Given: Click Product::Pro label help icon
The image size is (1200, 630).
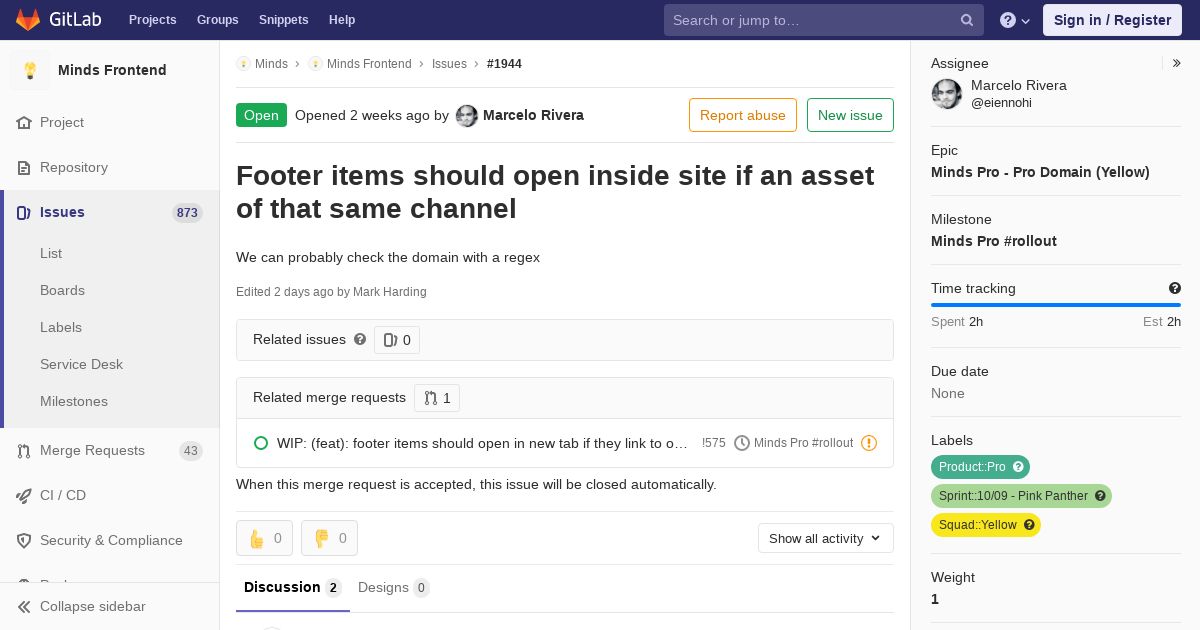Looking at the screenshot, I should point(1018,467).
